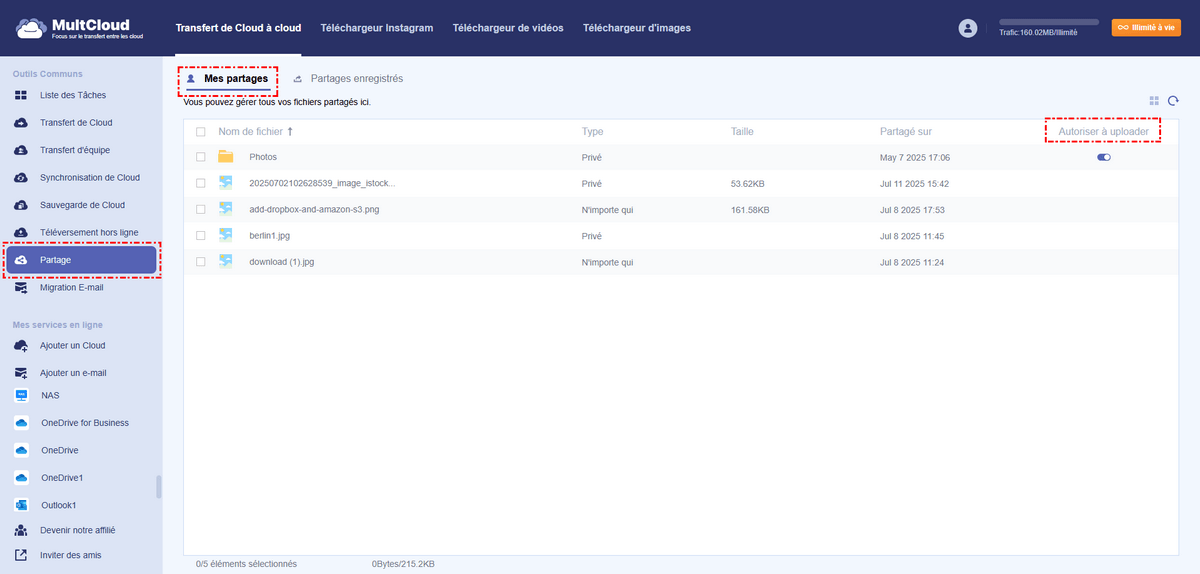Click the refresh icon
This screenshot has width=1200, height=574.
pyautogui.click(x=1174, y=101)
